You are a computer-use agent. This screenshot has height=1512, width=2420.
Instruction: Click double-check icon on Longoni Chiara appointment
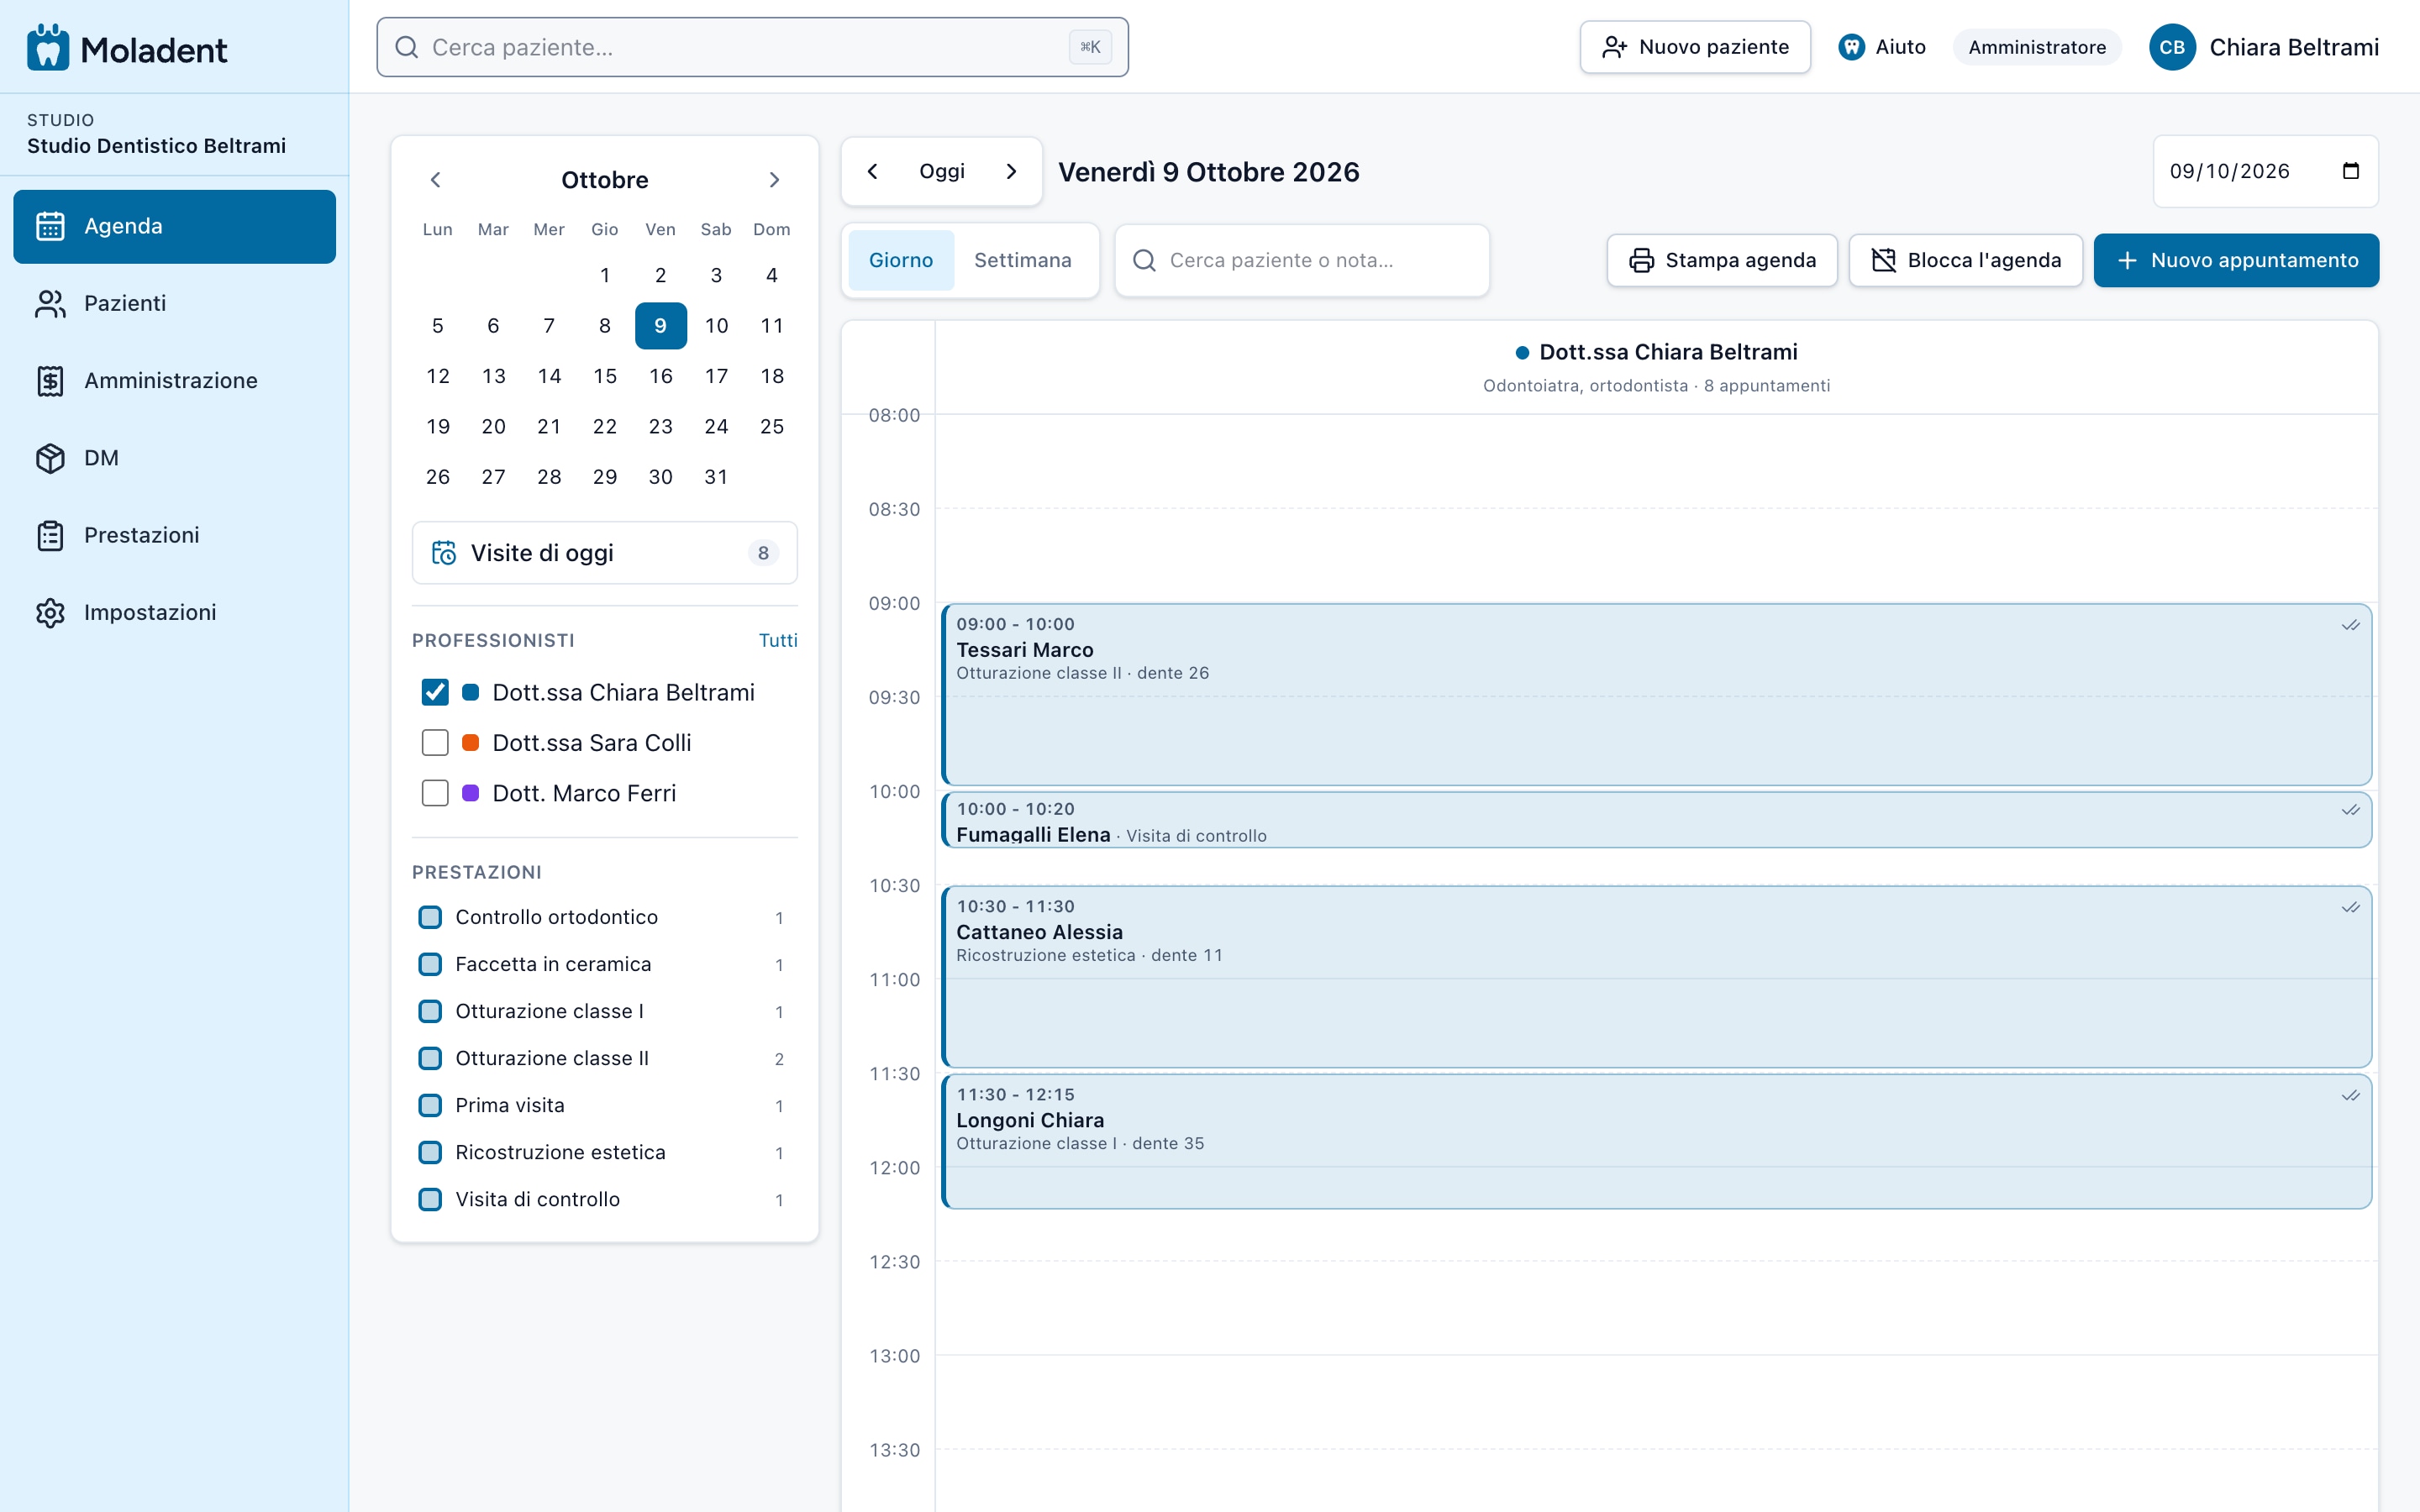click(2350, 1096)
